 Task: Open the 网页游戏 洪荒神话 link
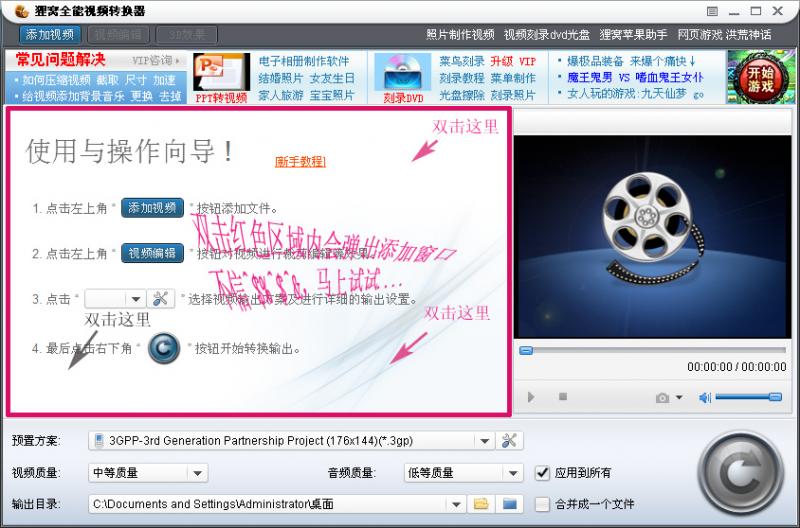tap(724, 35)
